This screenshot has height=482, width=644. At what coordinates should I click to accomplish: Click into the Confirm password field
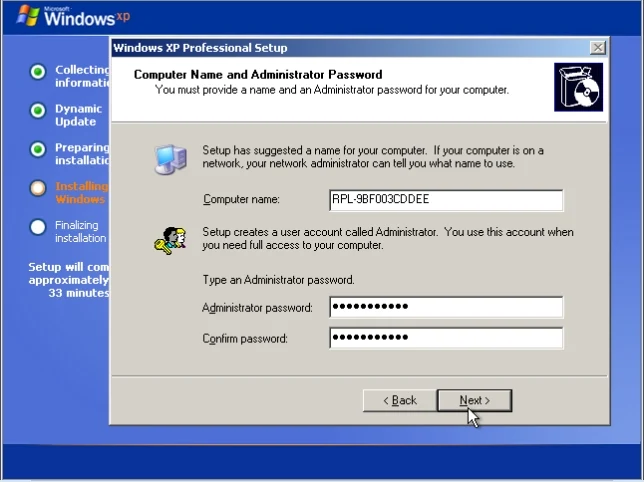click(x=446, y=338)
